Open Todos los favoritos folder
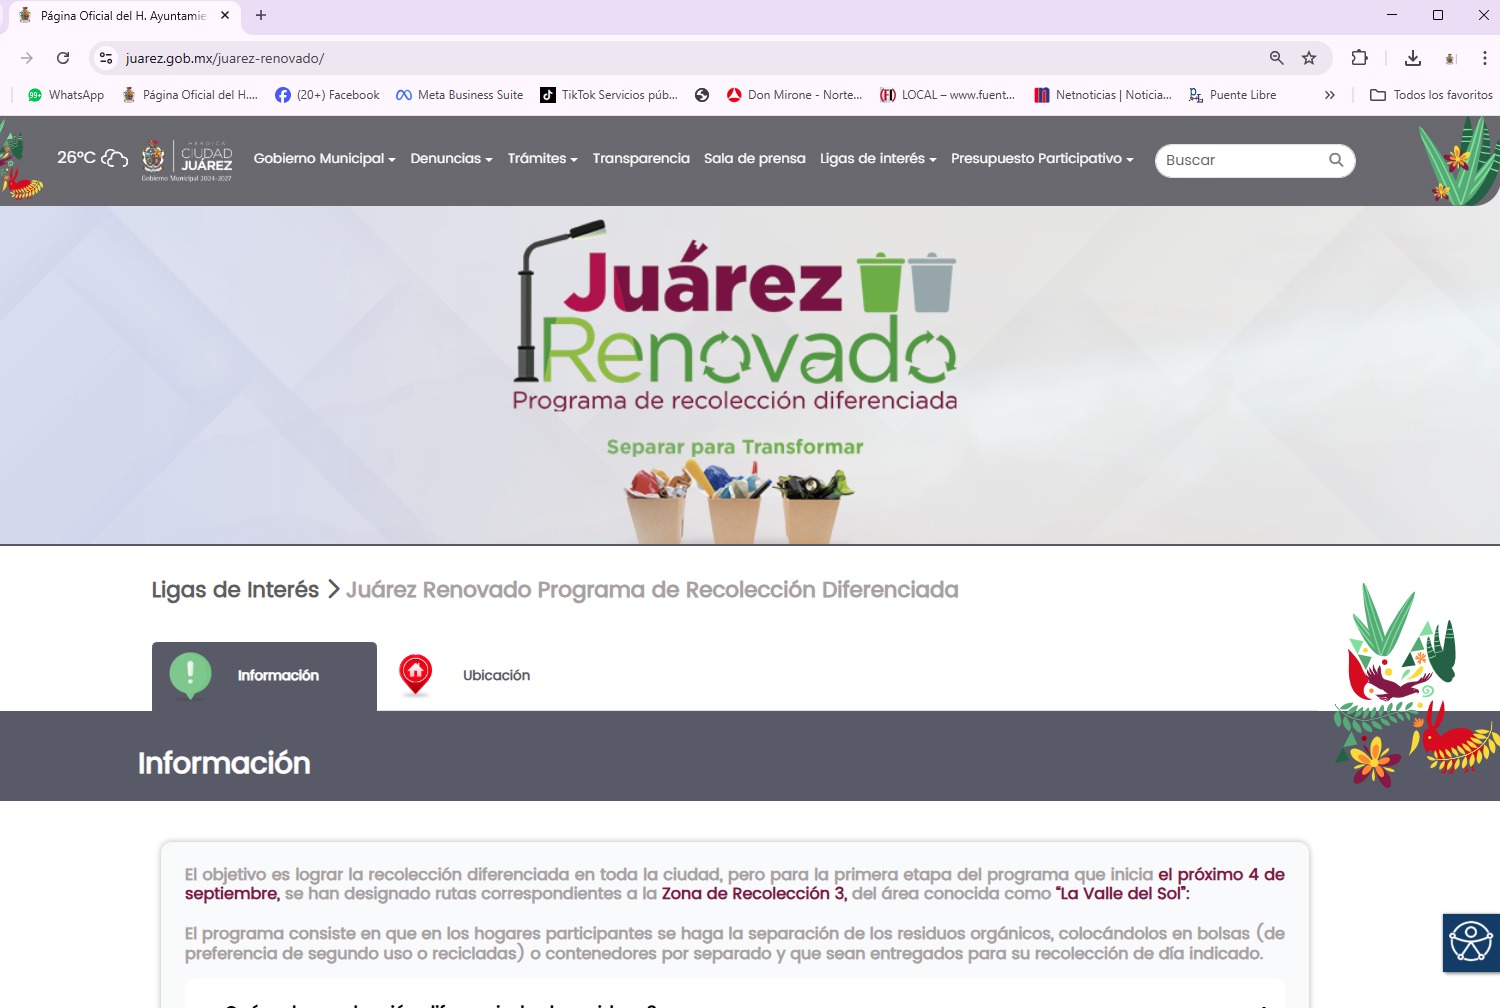Viewport: 1500px width, 1008px height. 1431,95
